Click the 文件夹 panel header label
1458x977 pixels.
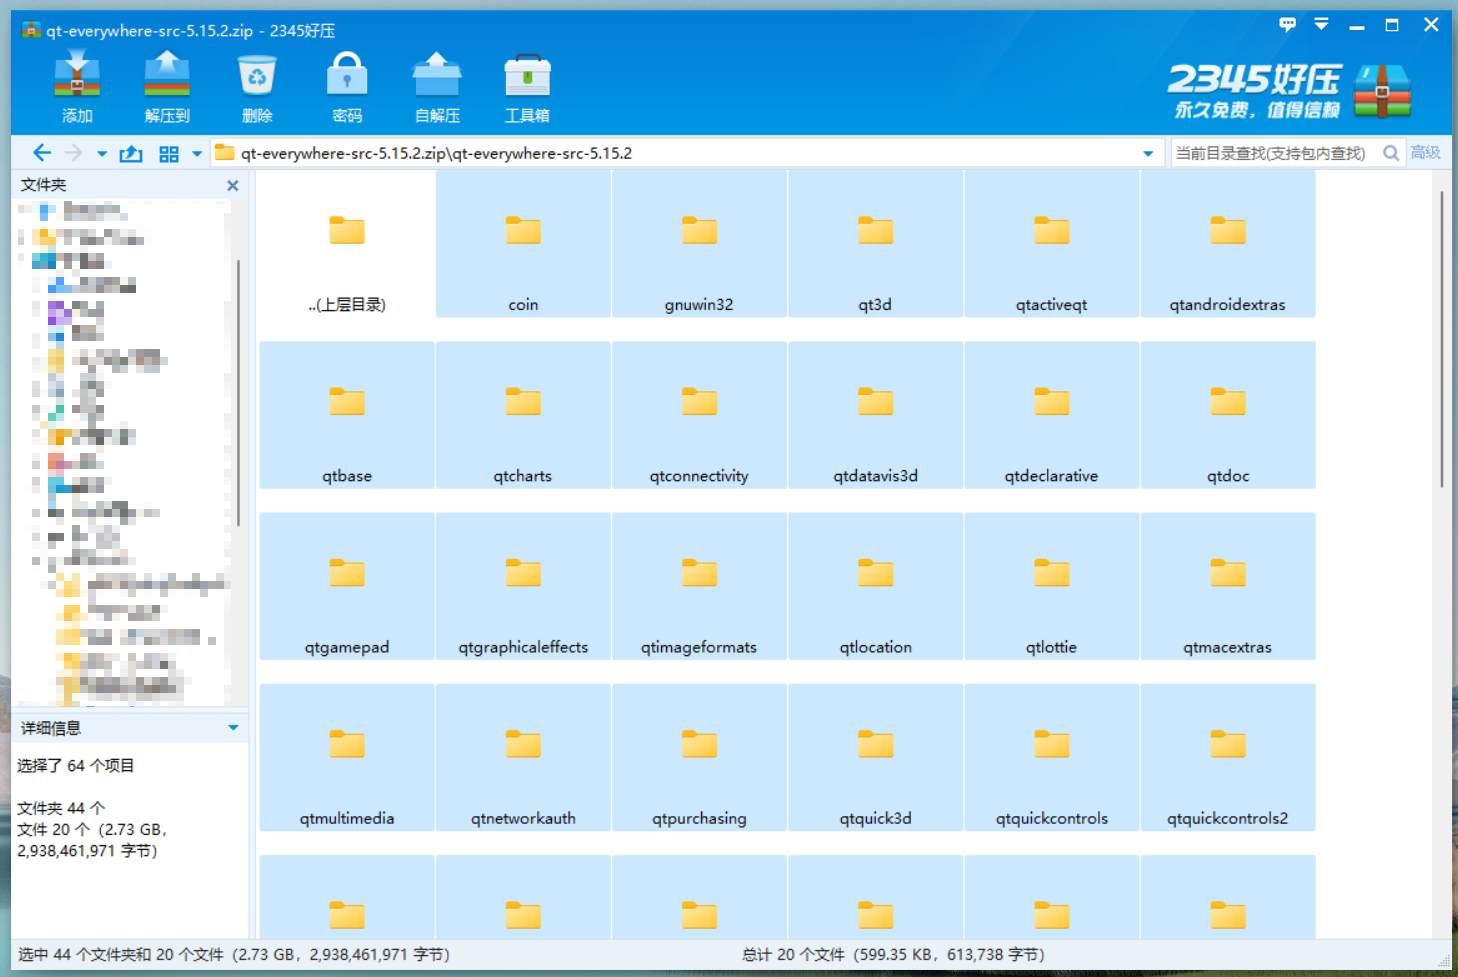44,185
